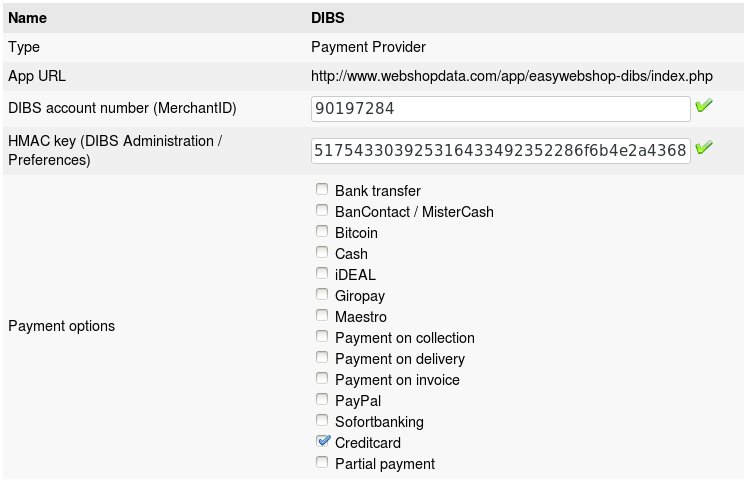Viewport: 744px width, 488px height.
Task: Enable Partial payment checkbox
Action: click(x=322, y=463)
